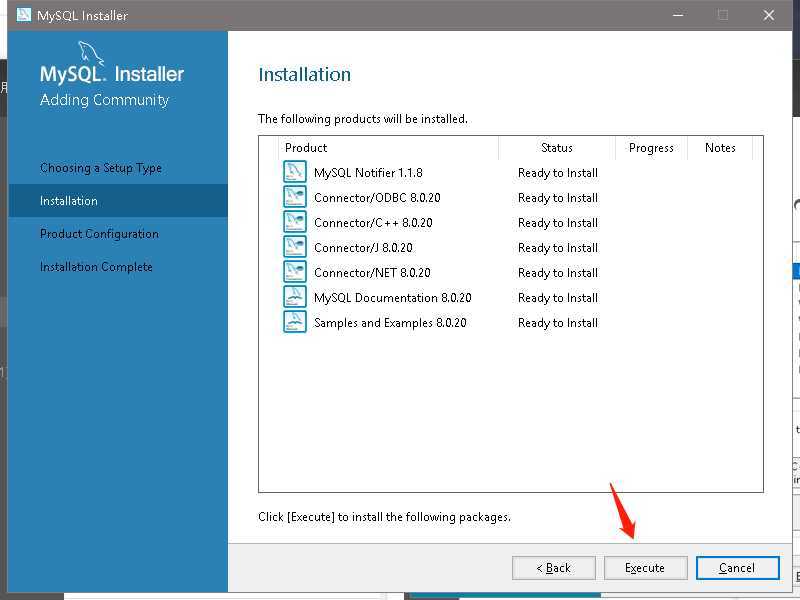Select the Samples and Examples 8.0.20 text
This screenshot has height=600, width=800.
390,323
